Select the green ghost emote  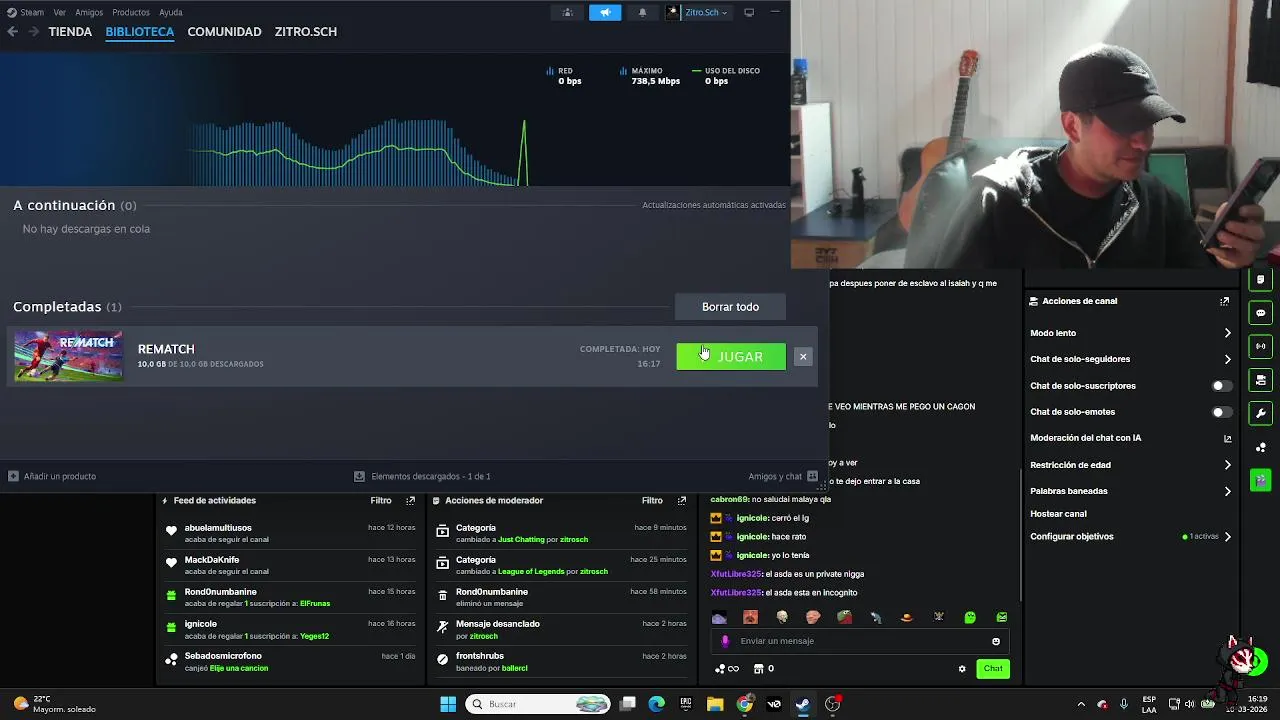970,617
